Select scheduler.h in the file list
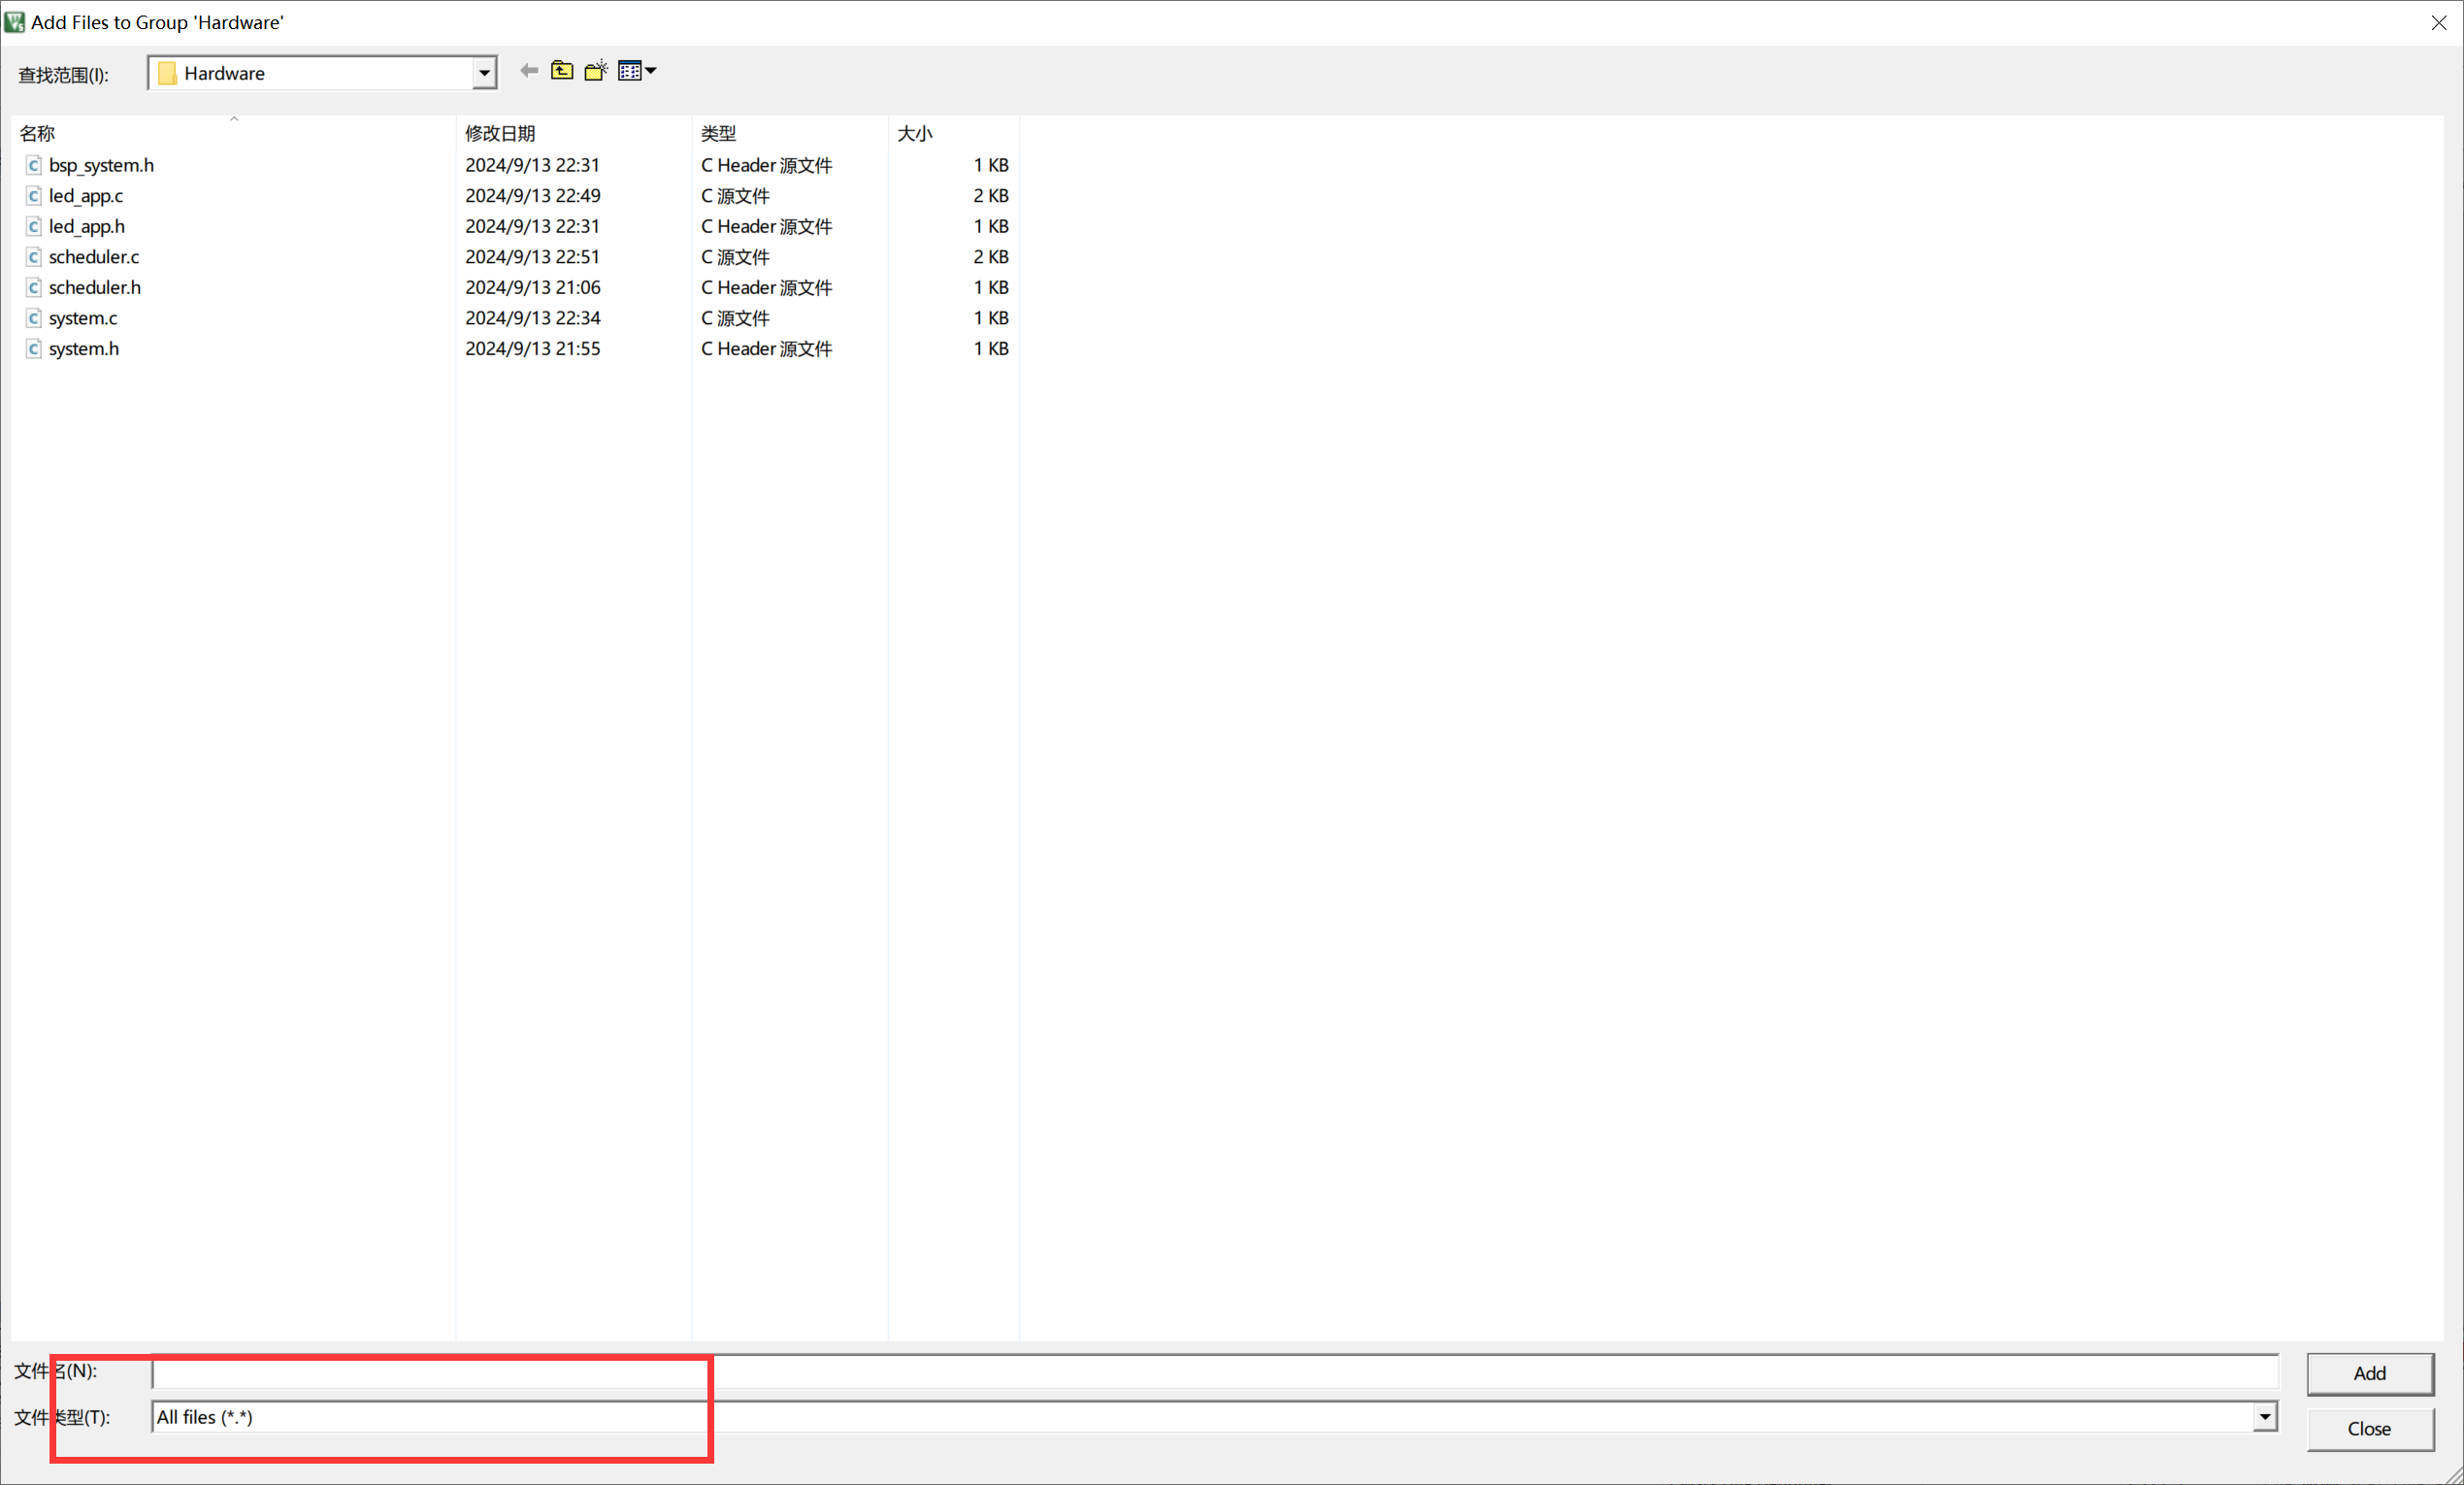Image resolution: width=2464 pixels, height=1485 pixels. (95, 288)
